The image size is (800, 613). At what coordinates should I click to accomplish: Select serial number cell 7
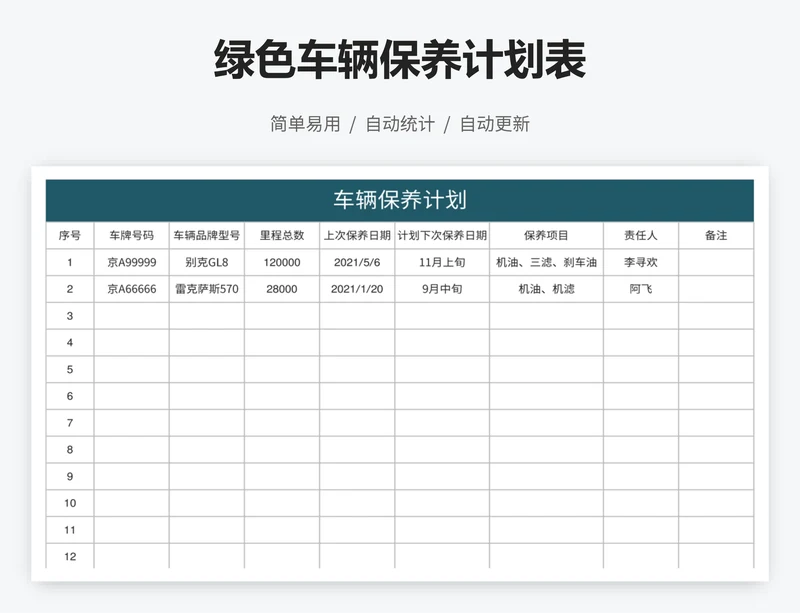click(70, 423)
